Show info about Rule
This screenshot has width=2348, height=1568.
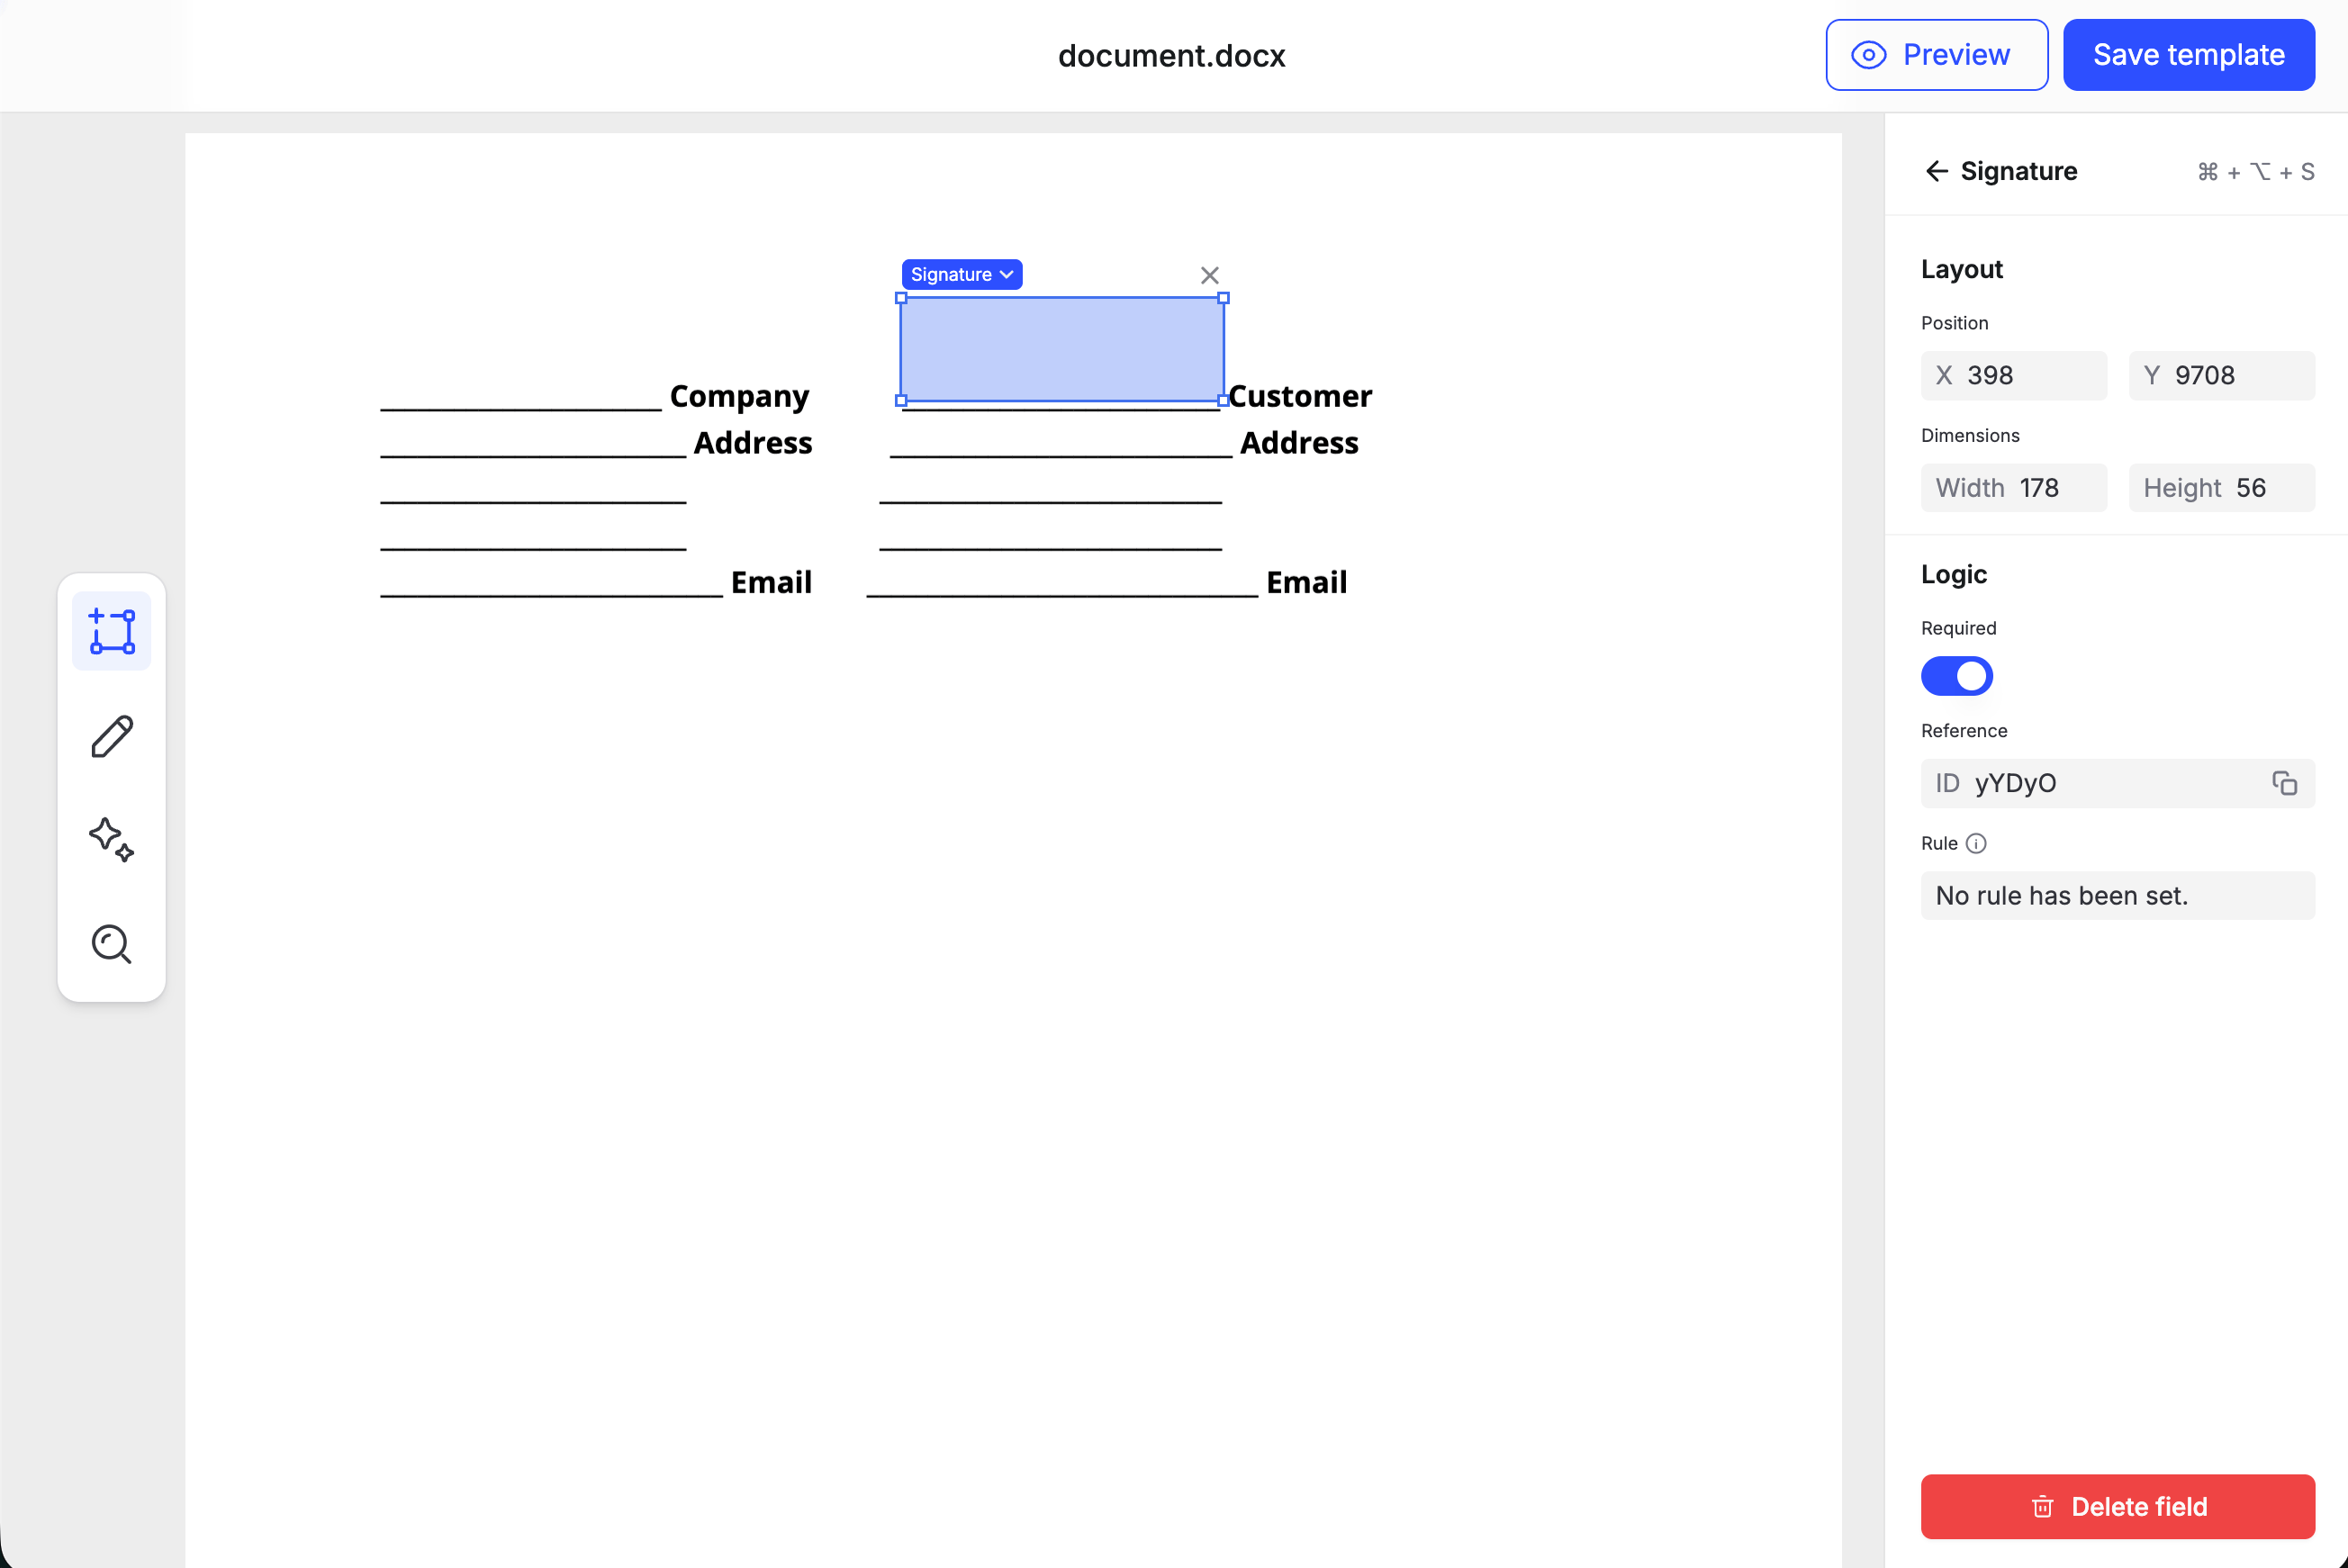(1976, 844)
